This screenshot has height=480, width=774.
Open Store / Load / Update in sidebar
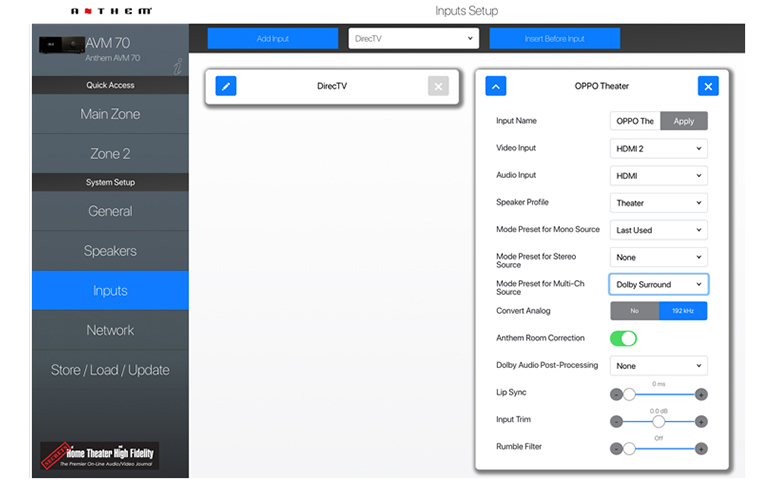[x=110, y=370]
